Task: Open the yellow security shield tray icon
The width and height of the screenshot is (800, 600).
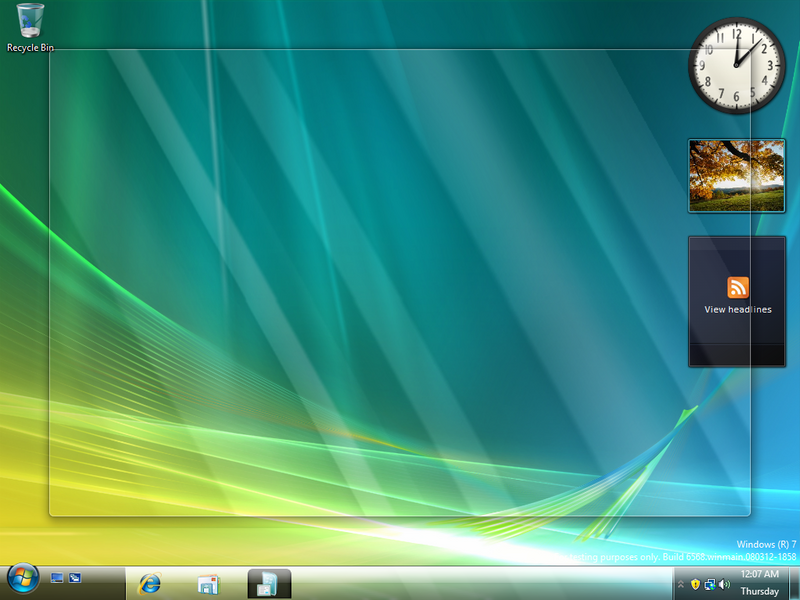Action: tap(695, 585)
